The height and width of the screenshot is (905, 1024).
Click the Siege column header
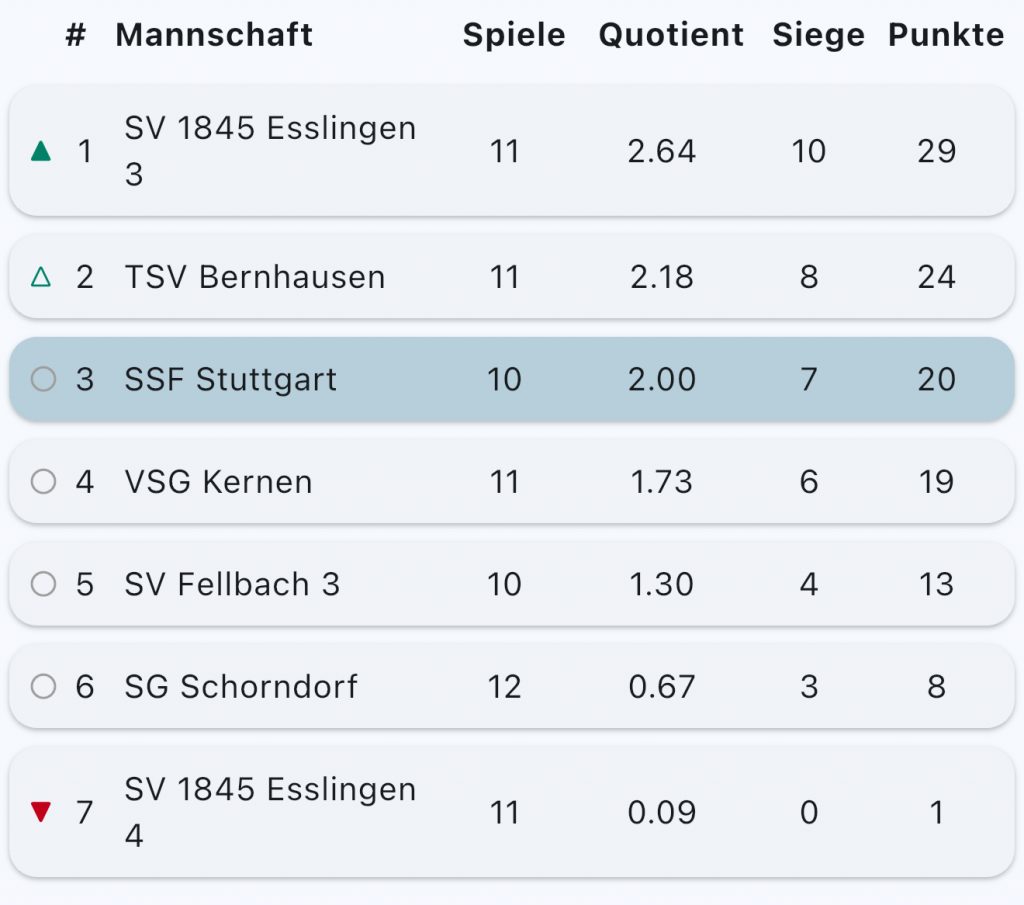pos(818,35)
